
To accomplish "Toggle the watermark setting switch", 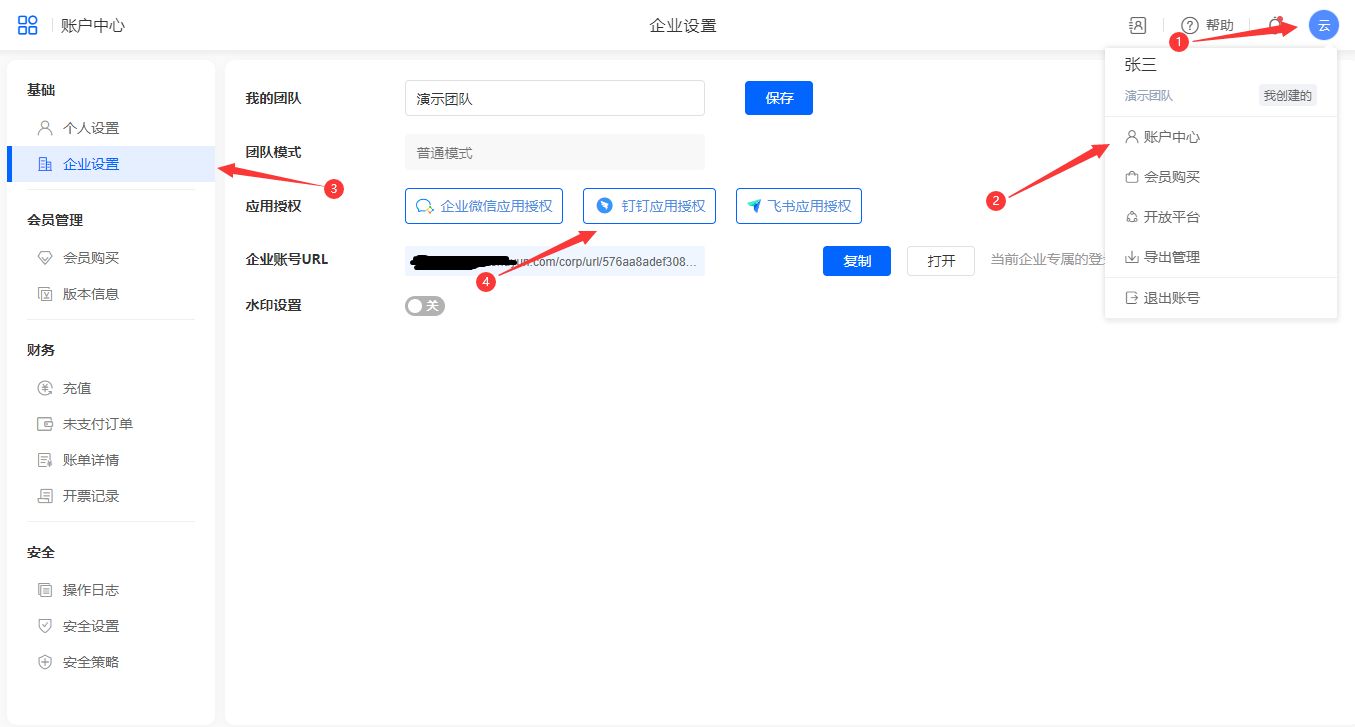I will click(x=425, y=306).
